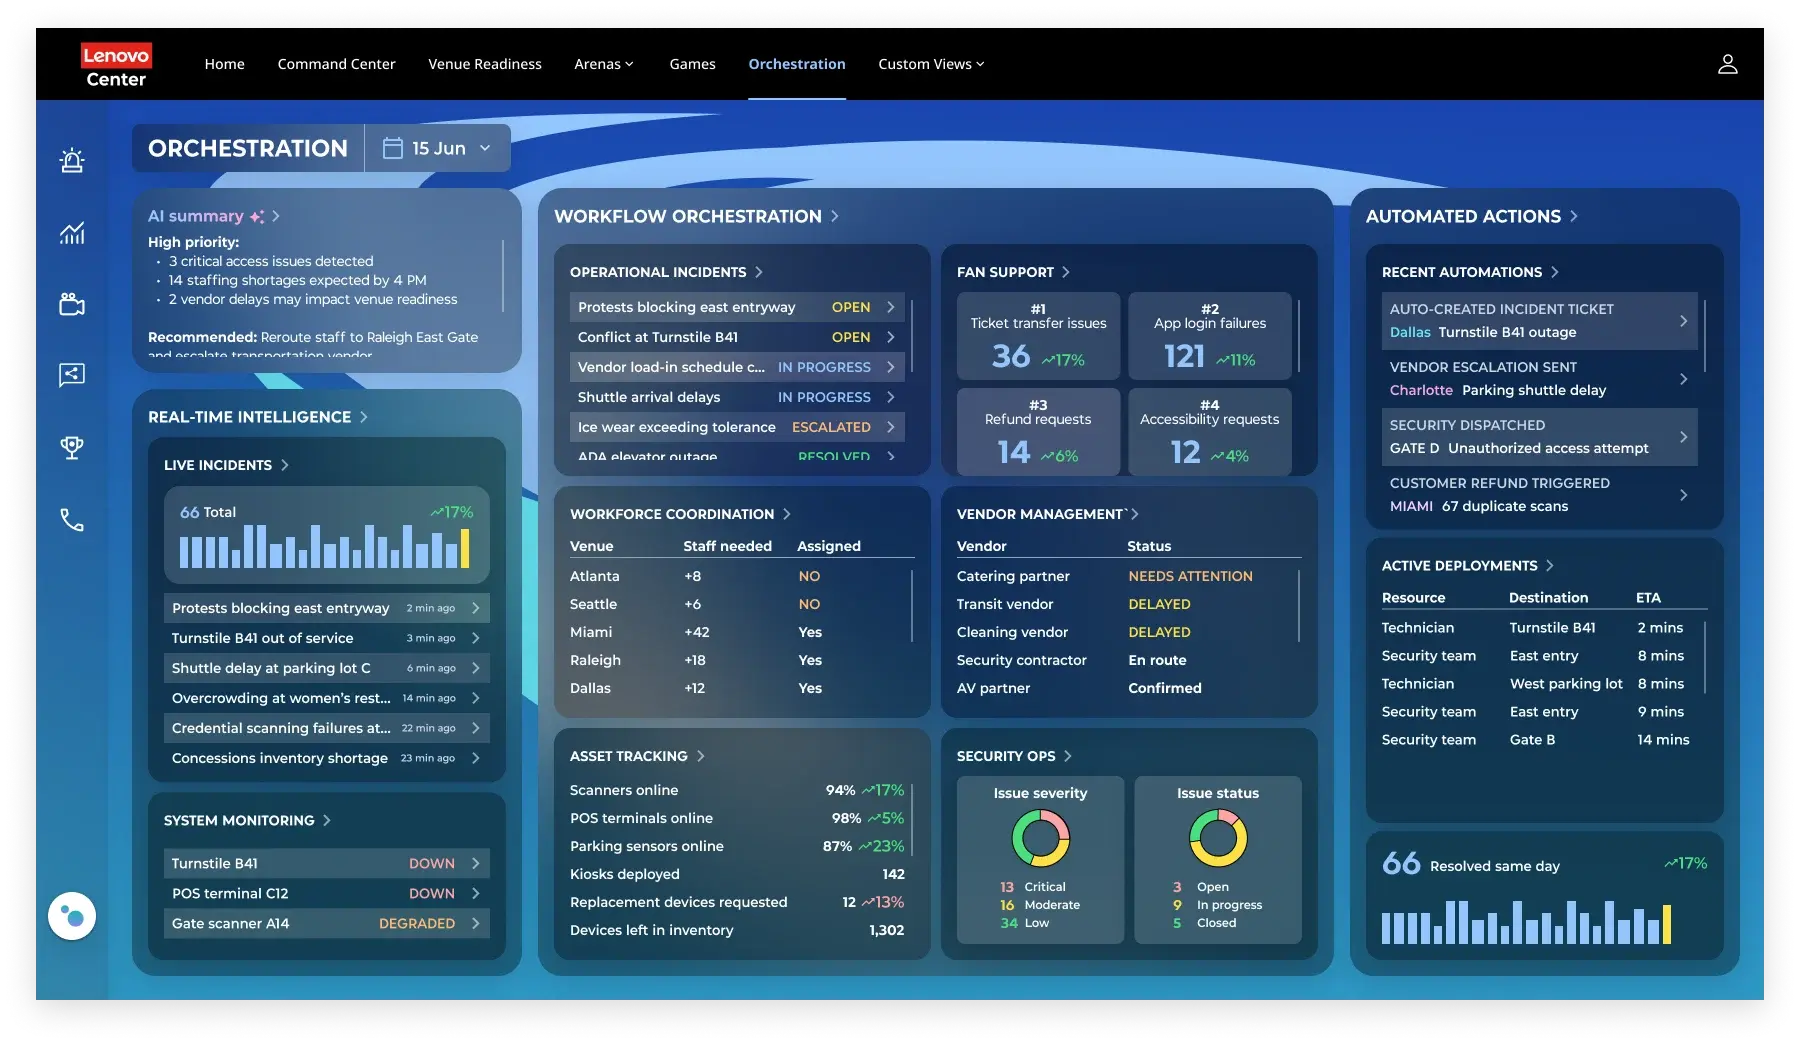Click the alarm siren icon in sidebar
Screen dimensions: 1800x1044
pos(72,161)
